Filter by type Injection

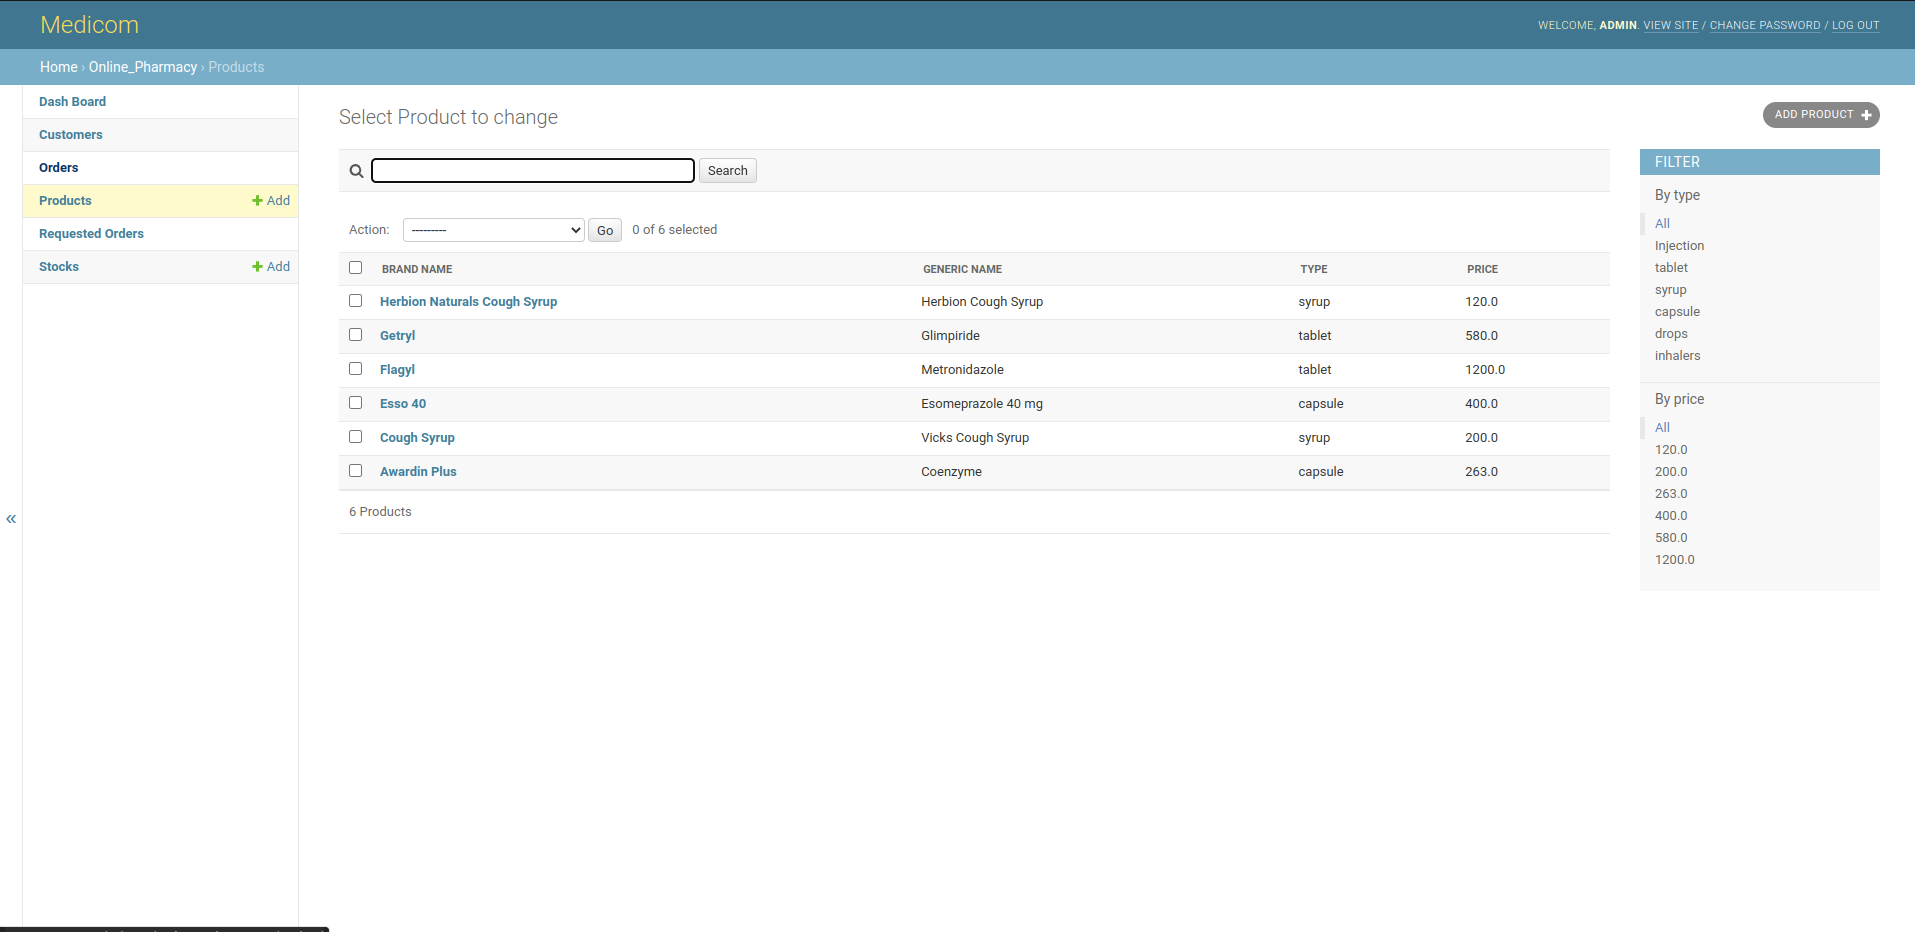click(x=1679, y=246)
